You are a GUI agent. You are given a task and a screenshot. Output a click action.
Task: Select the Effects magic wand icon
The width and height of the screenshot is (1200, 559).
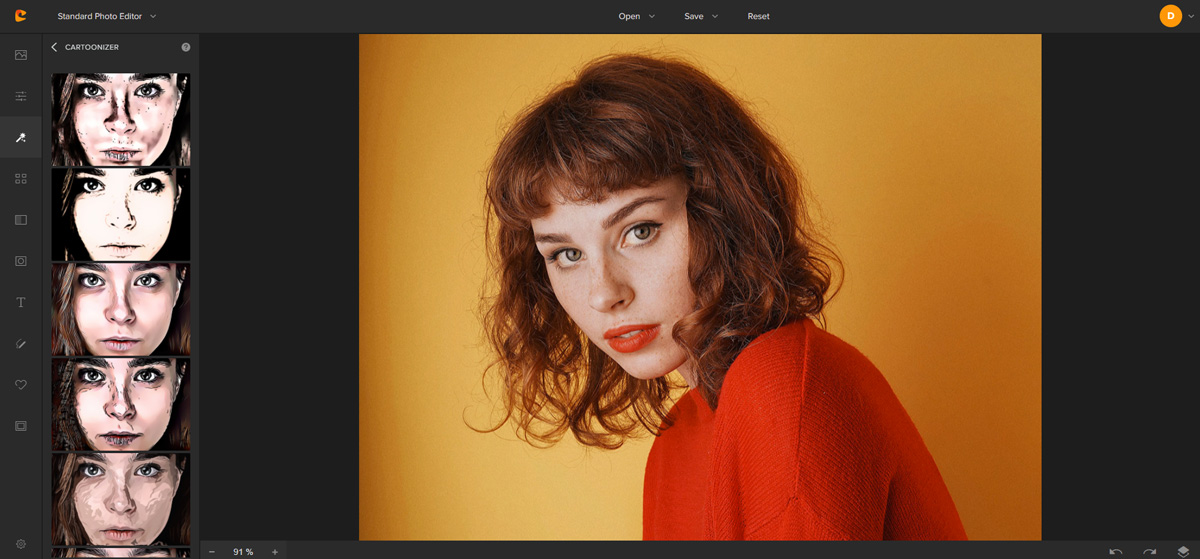pos(20,137)
